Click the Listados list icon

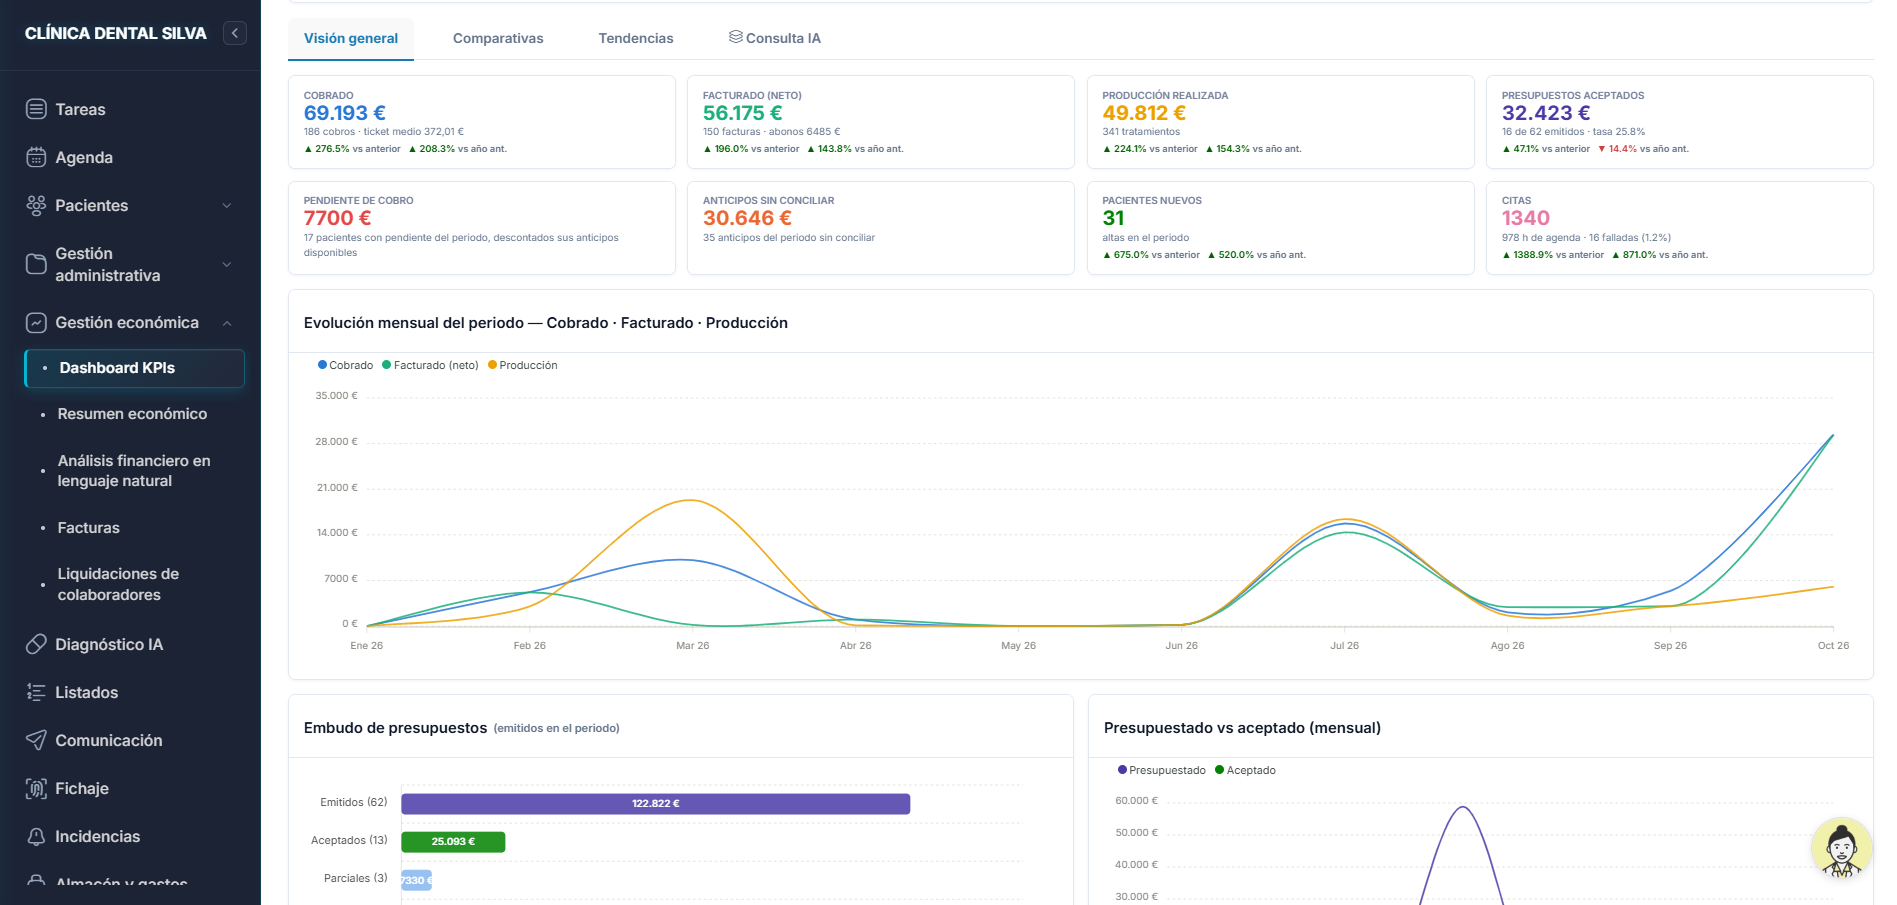pyautogui.click(x=36, y=692)
